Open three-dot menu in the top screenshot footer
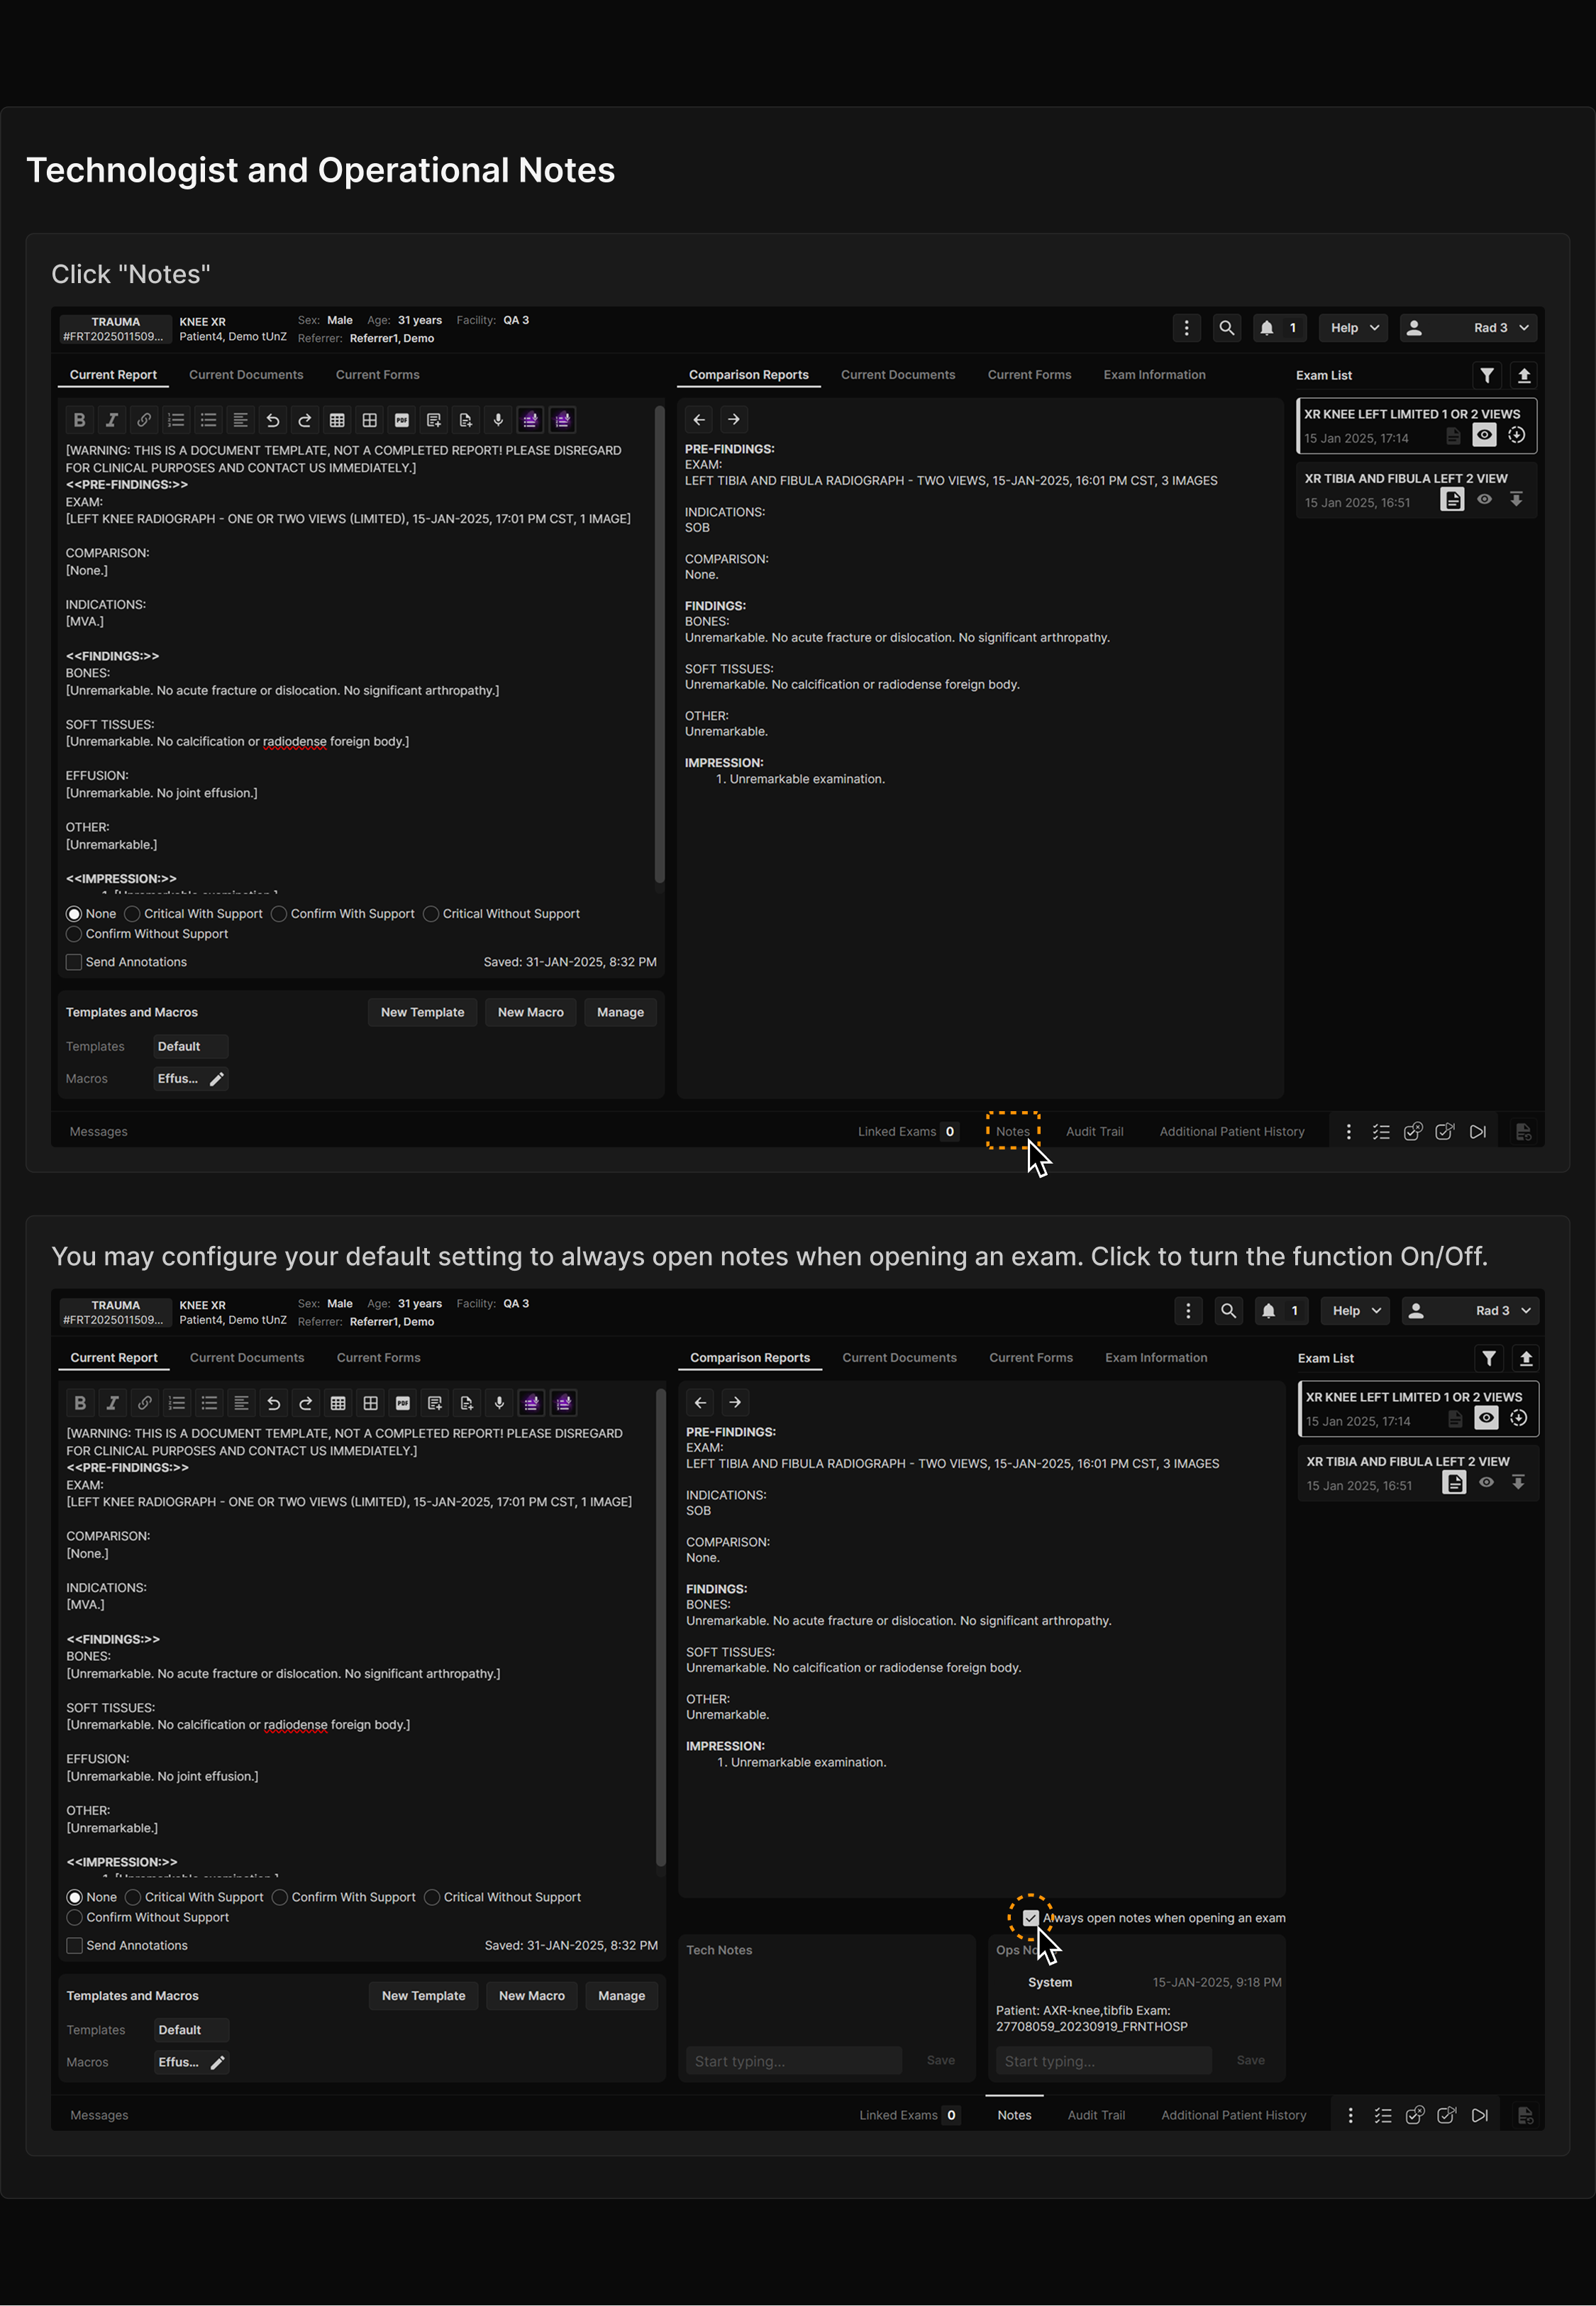This screenshot has height=2306, width=1596. tap(1349, 1132)
